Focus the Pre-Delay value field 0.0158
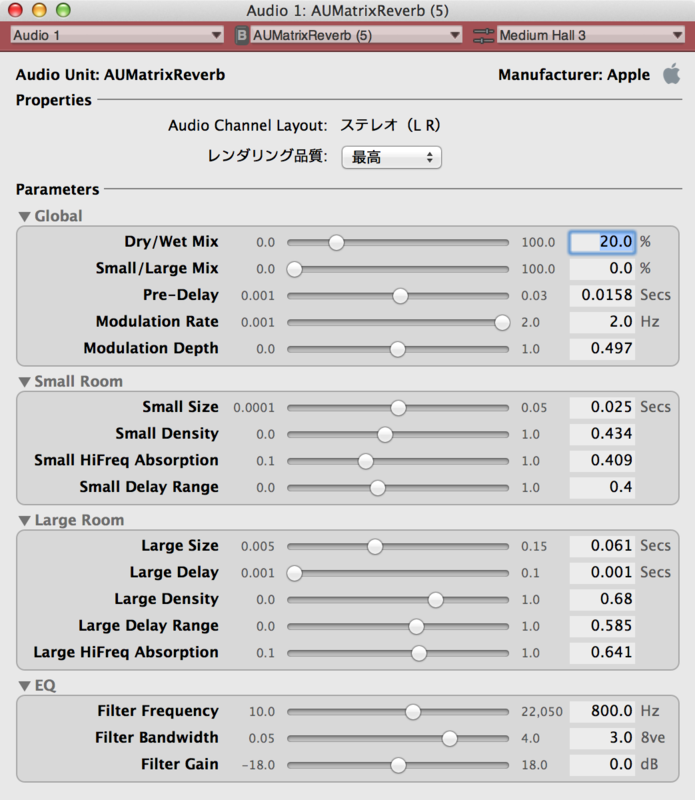This screenshot has height=800, width=695. pos(602,295)
